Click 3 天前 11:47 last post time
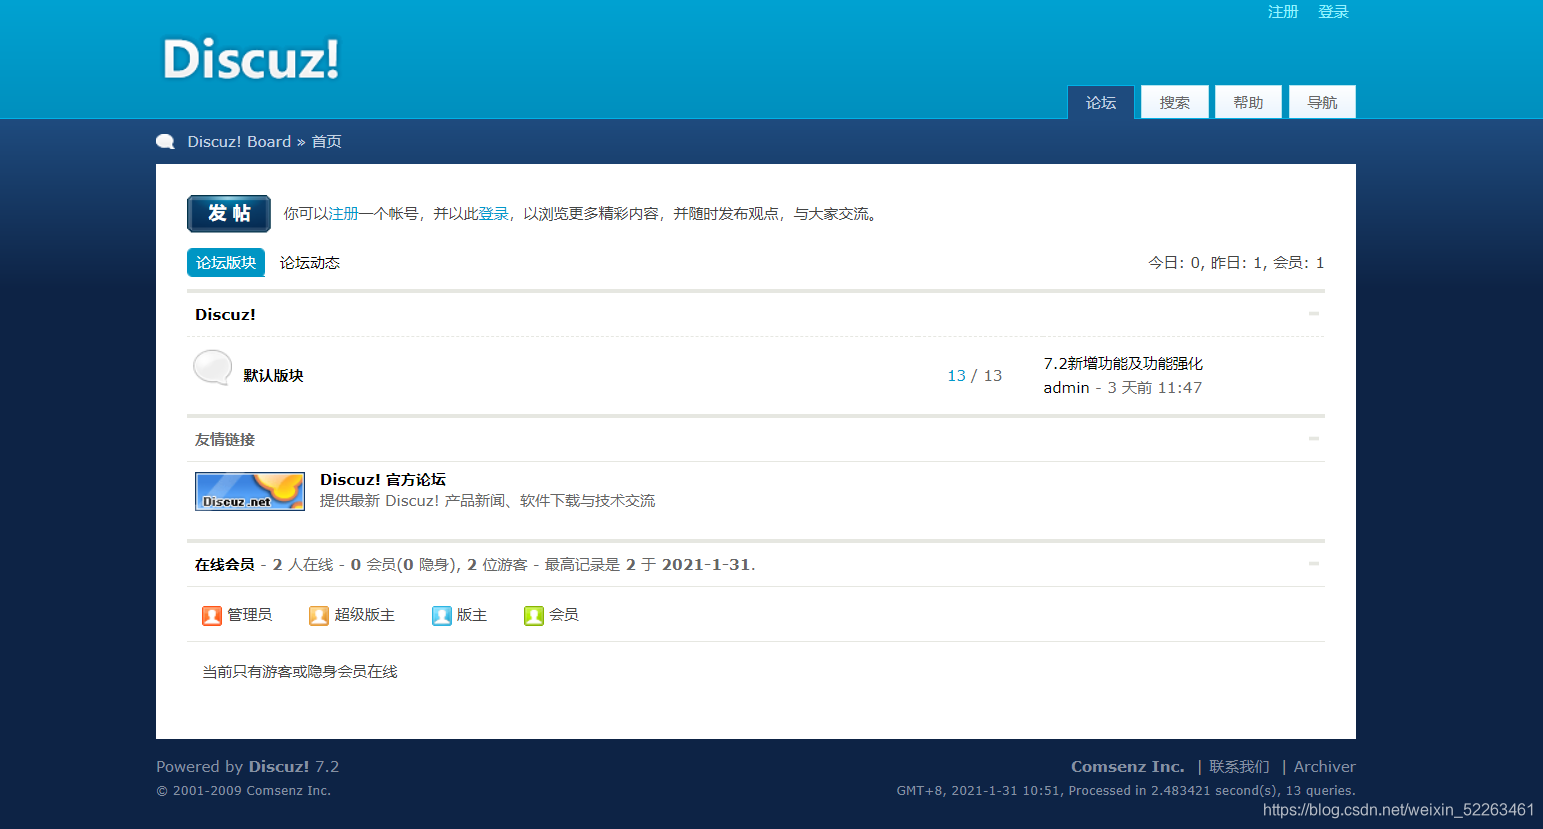Viewport: 1543px width, 829px height. click(x=1155, y=388)
